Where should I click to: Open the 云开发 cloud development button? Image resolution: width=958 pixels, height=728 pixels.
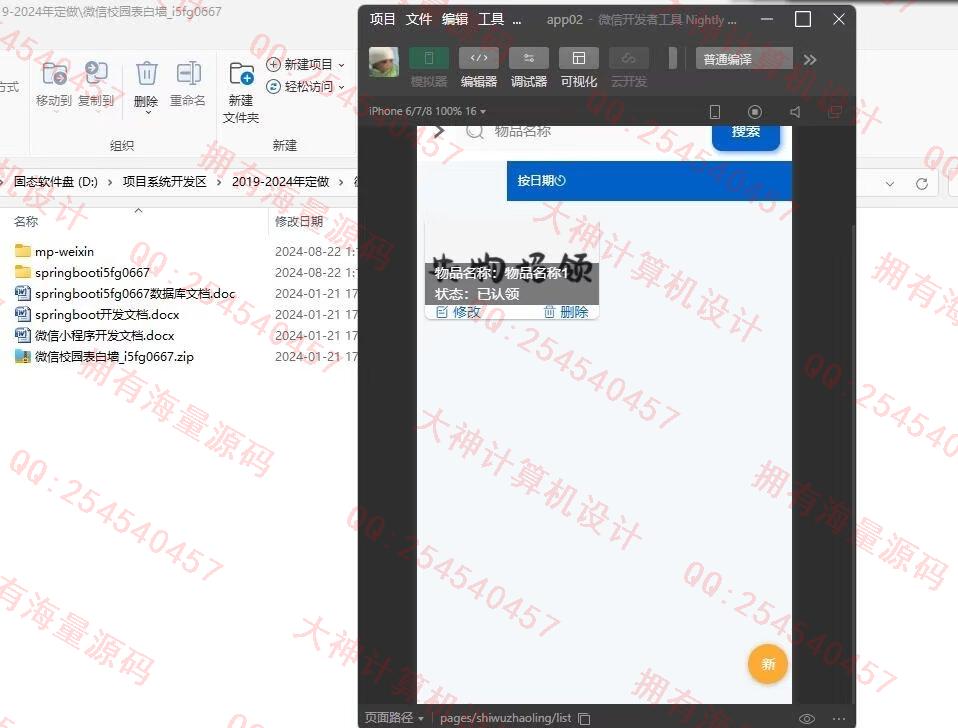pos(629,67)
